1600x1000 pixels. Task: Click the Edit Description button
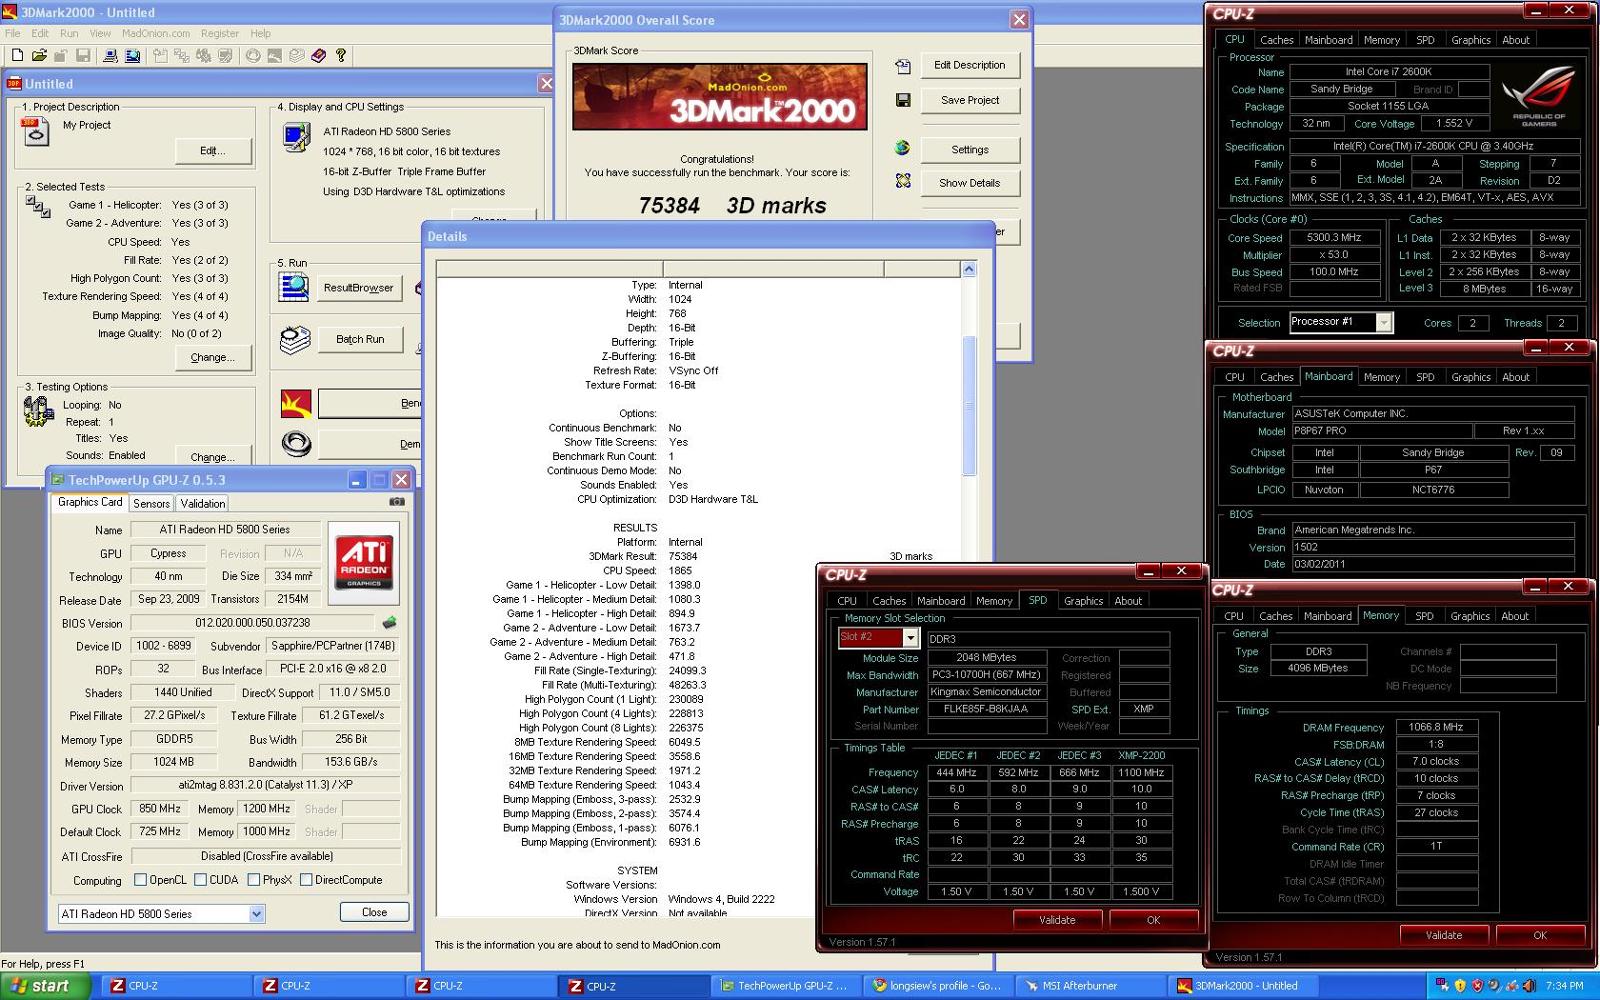(x=969, y=65)
